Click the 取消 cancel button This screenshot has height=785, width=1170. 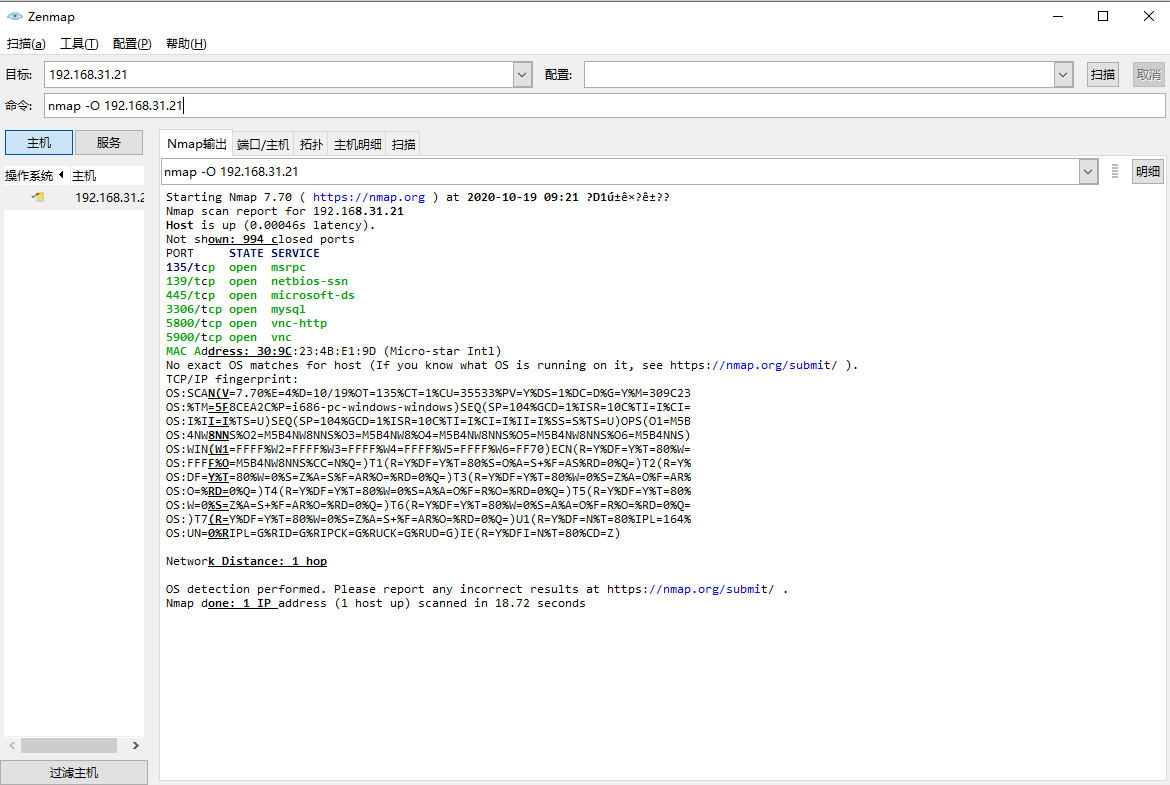[x=1148, y=75]
